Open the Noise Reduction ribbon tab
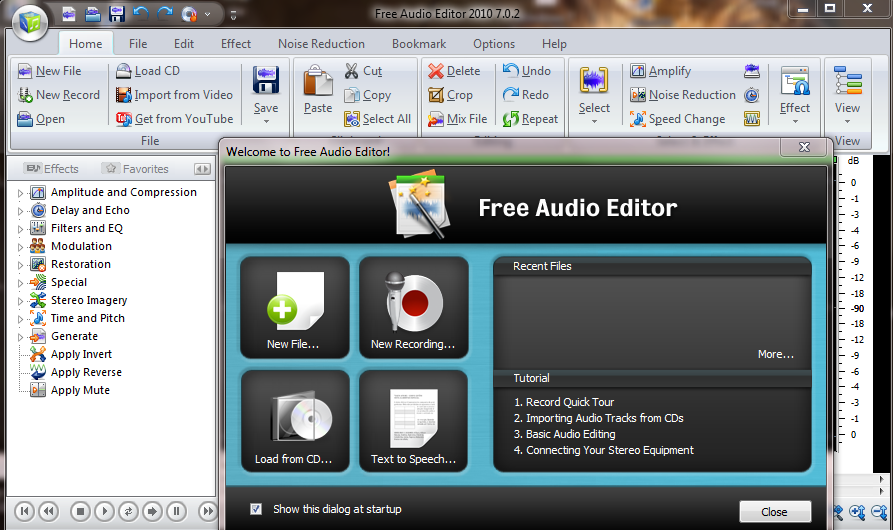Screen dimensions: 893x530 coord(321,44)
